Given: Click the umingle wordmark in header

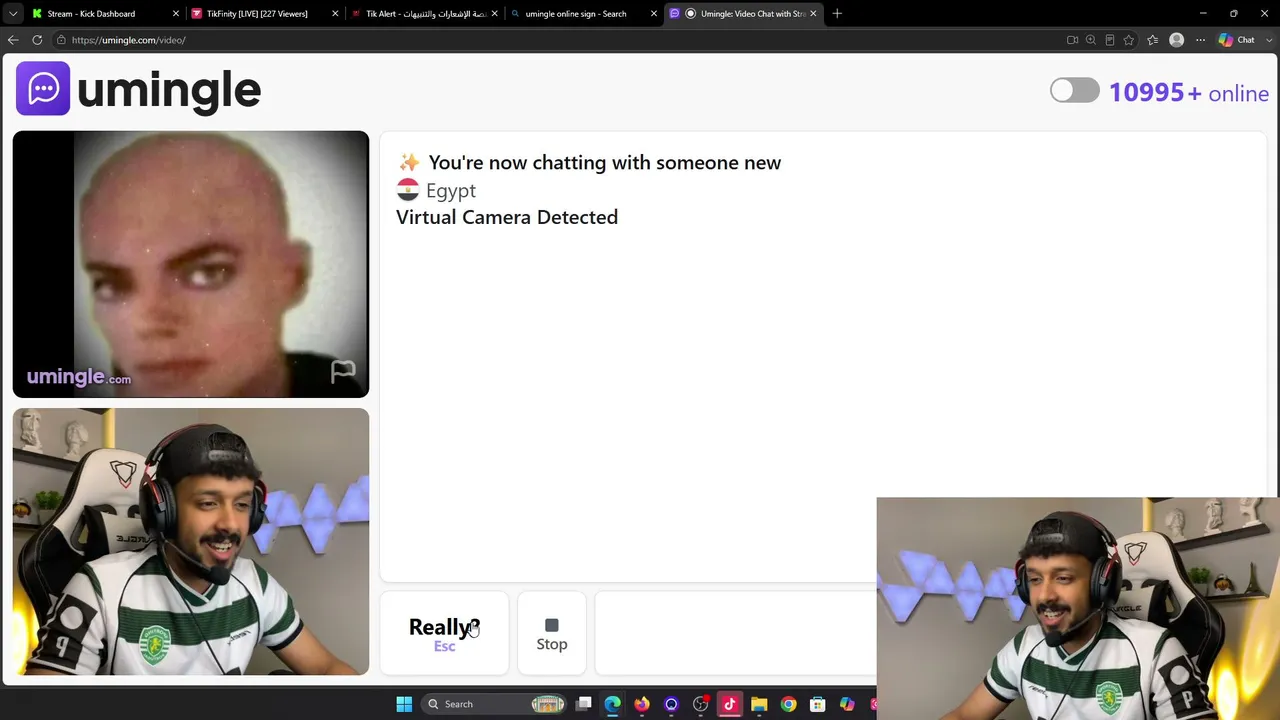Looking at the screenshot, I should pyautogui.click(x=169, y=90).
